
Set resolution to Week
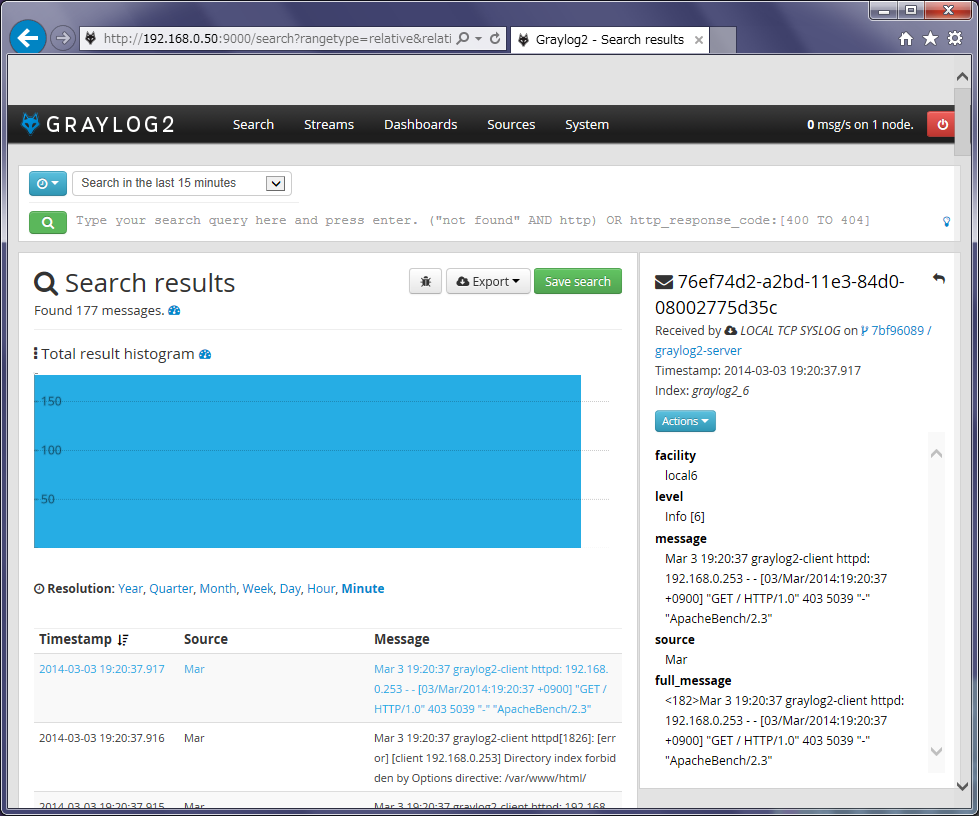coord(258,589)
